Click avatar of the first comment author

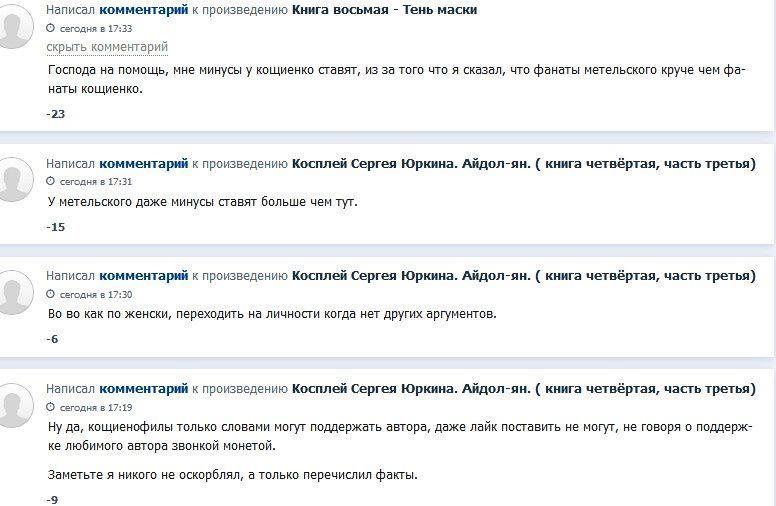[x=16, y=24]
